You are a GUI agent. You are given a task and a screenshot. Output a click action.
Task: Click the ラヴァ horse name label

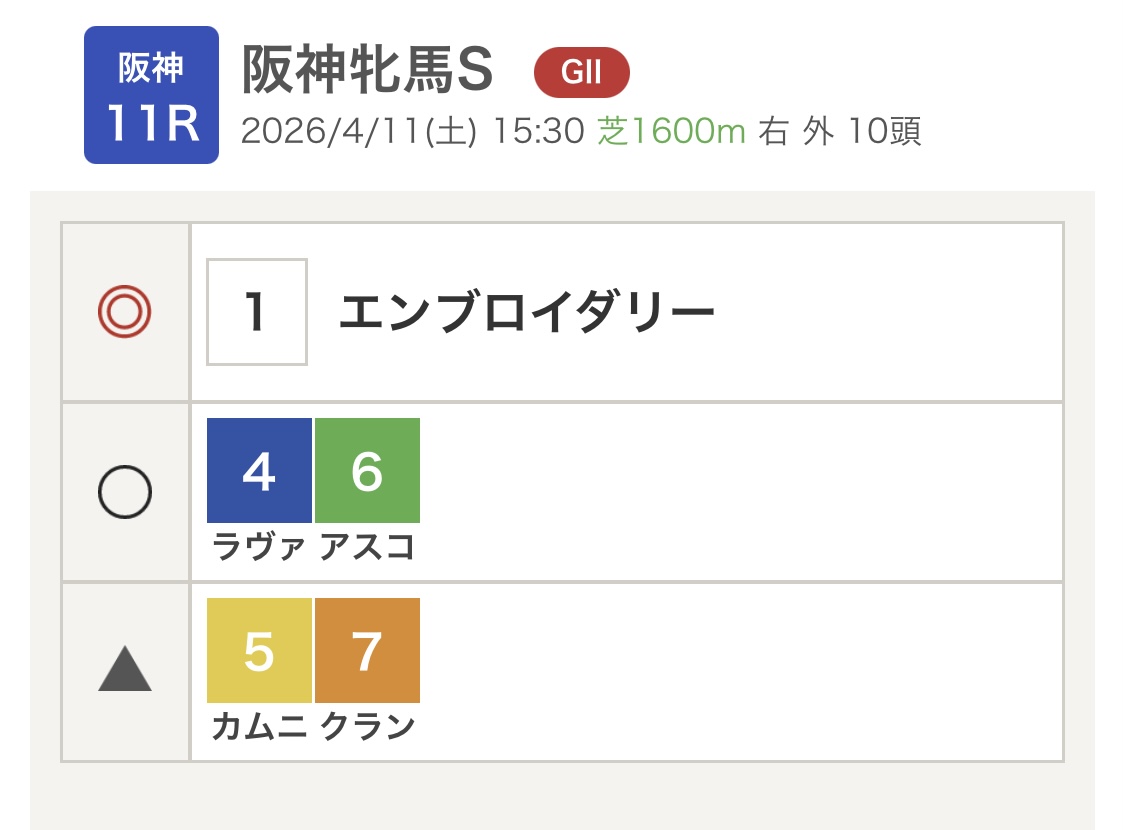click(x=259, y=547)
